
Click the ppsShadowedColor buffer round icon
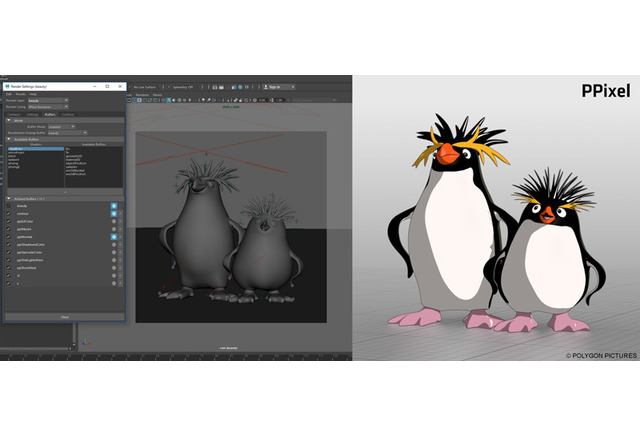click(114, 244)
